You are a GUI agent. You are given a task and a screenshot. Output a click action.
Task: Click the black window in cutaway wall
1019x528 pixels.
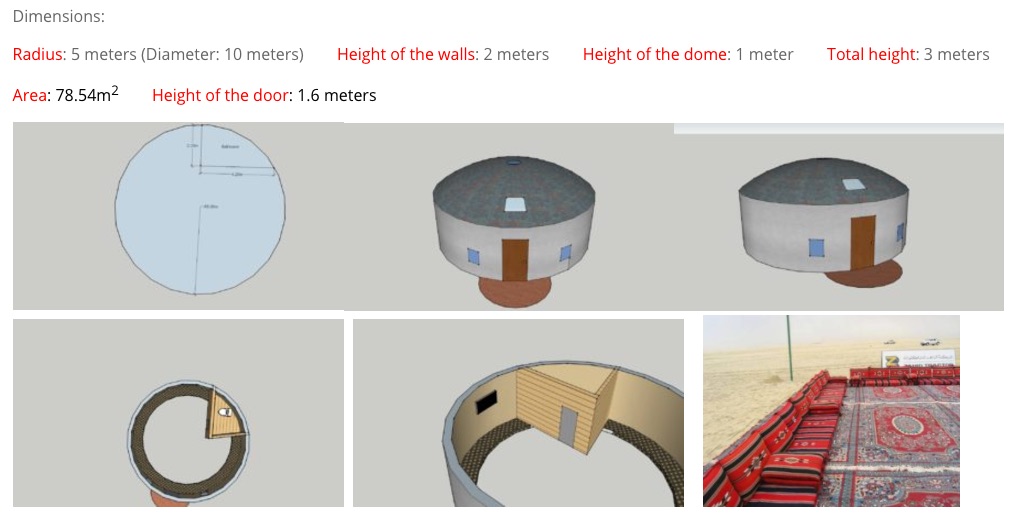(486, 401)
